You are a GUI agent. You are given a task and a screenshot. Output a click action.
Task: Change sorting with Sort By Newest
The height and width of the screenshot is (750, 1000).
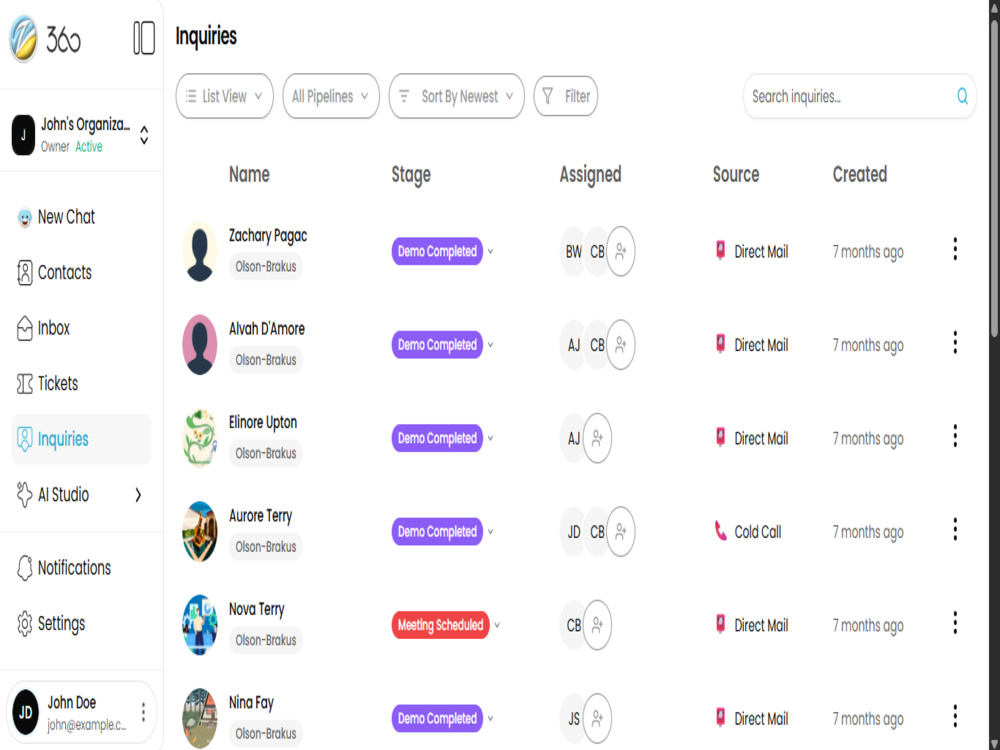pos(457,96)
